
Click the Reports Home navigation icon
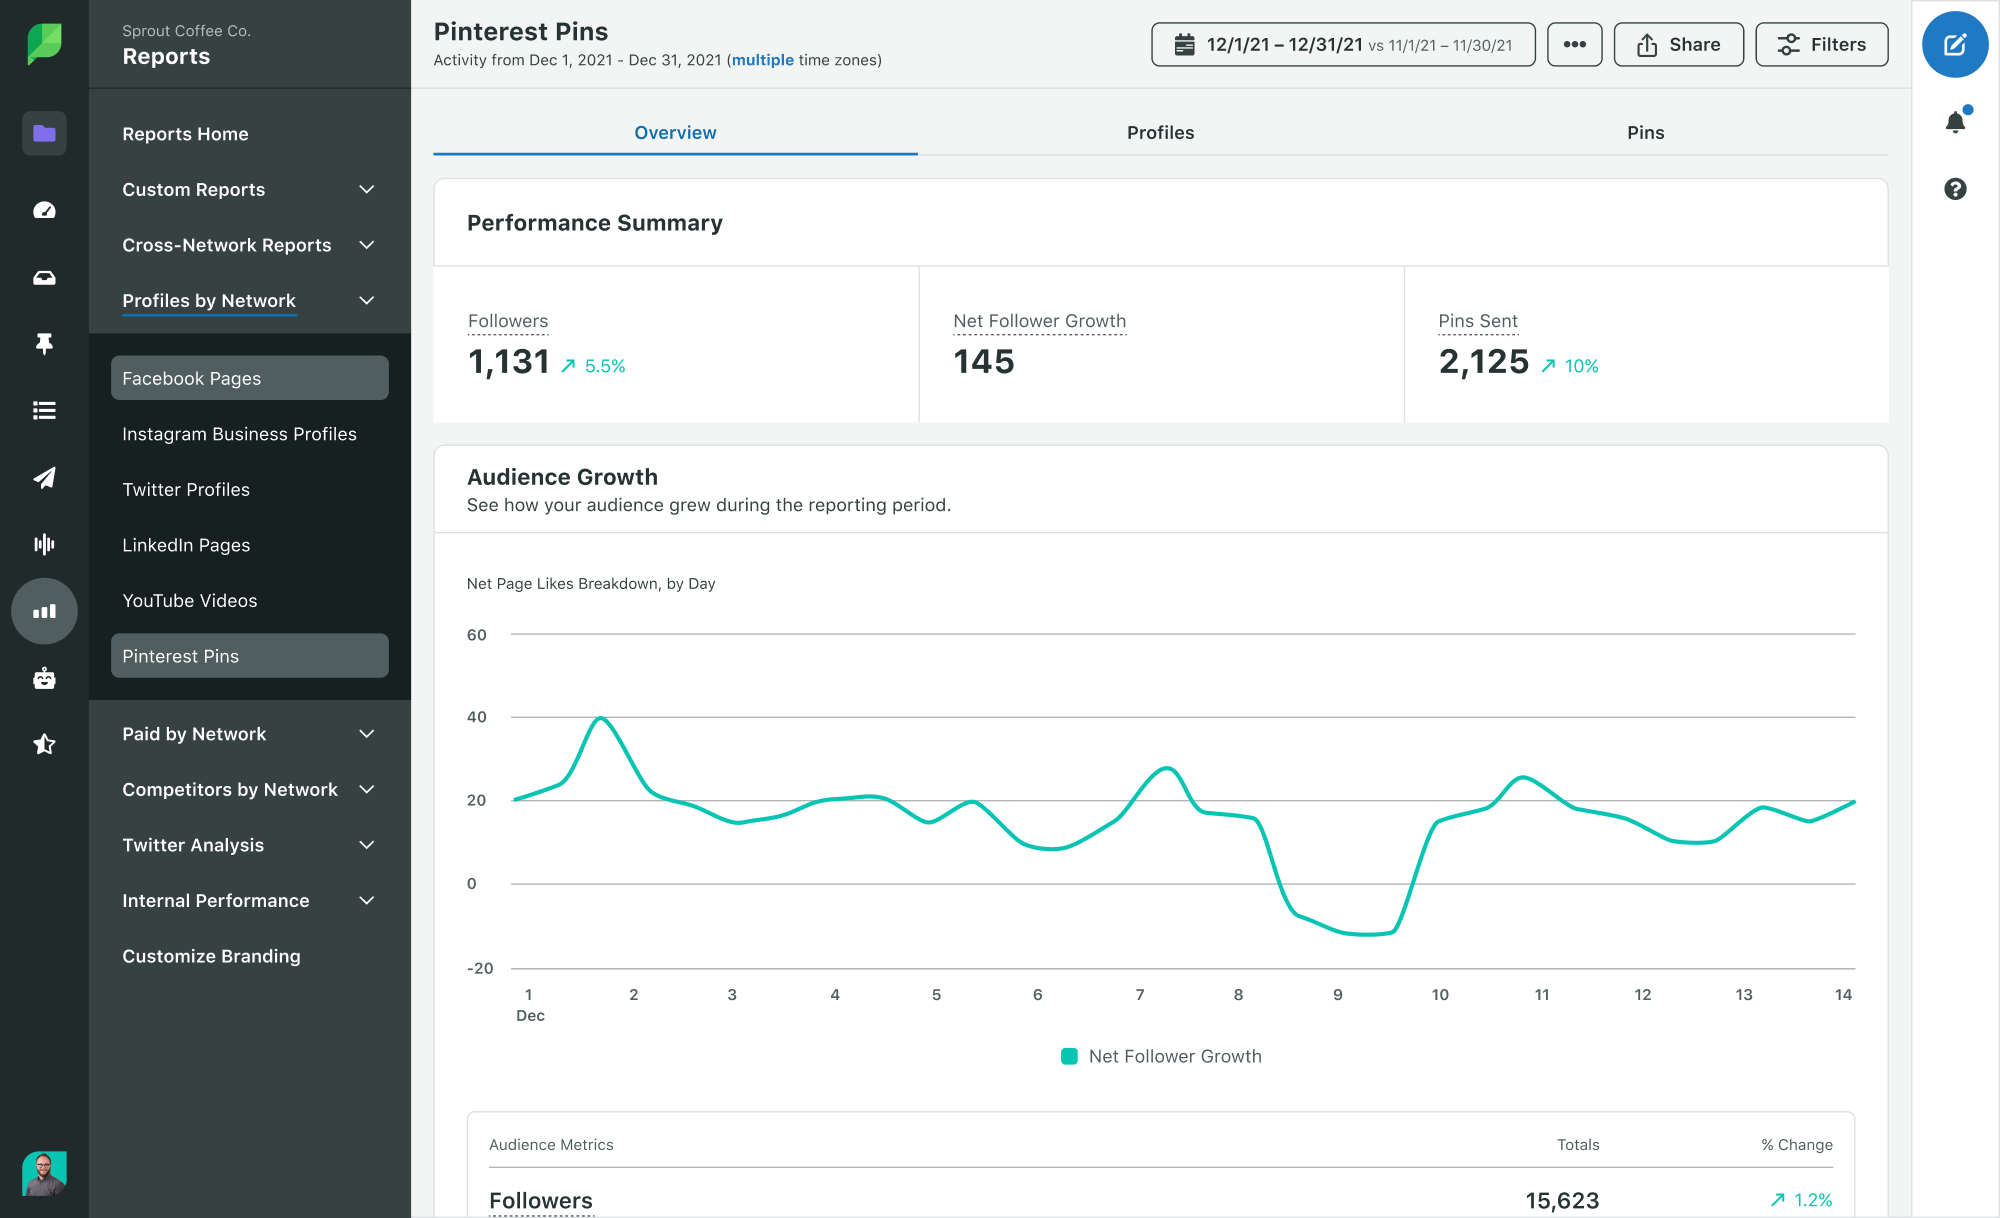[x=43, y=133]
